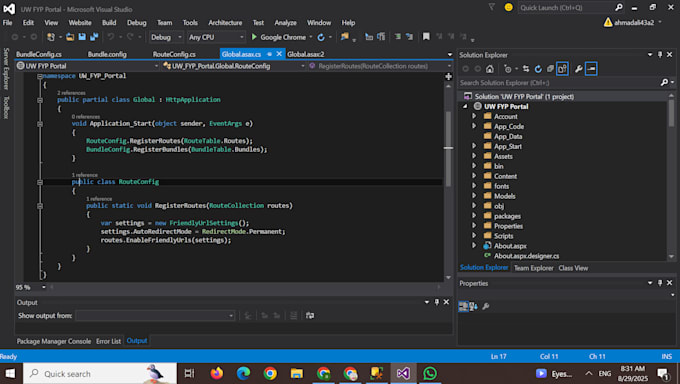Click the Search Solution Explorer field
This screenshot has width=680, height=384.
[x=559, y=82]
